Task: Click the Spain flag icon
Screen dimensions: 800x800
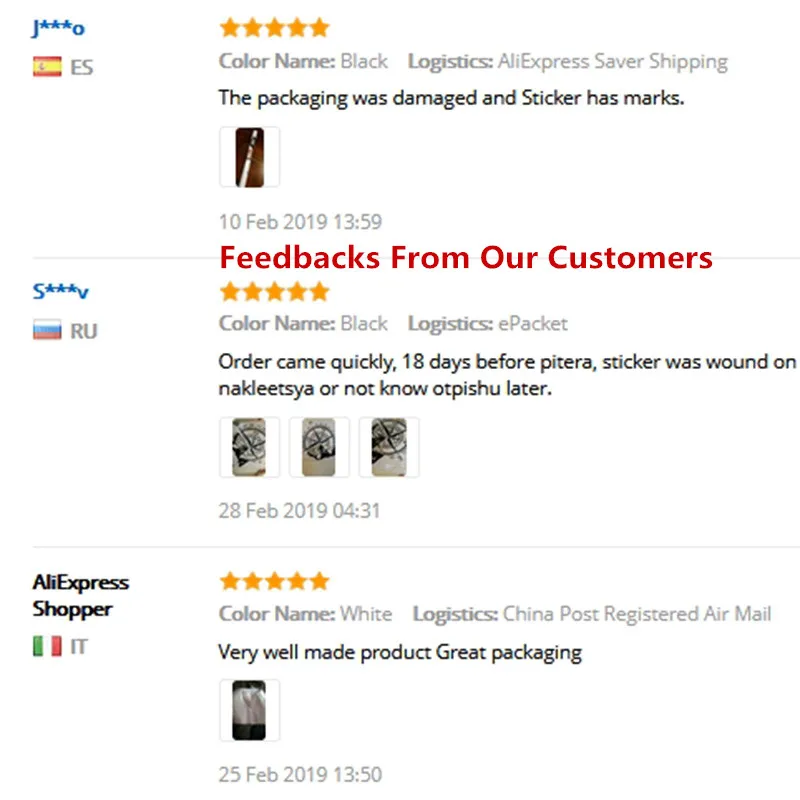Action: point(47,67)
